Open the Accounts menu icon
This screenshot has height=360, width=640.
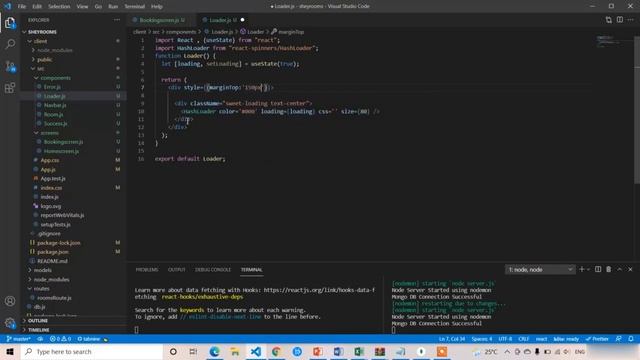pos(10,301)
